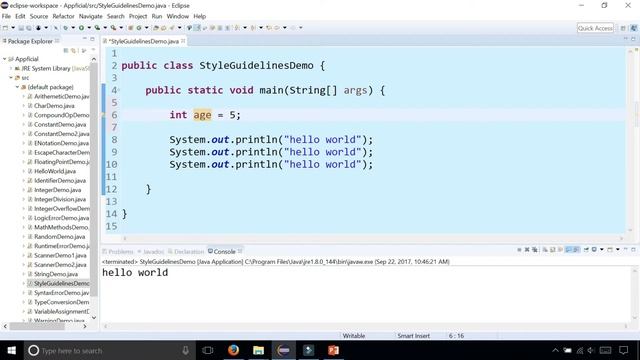Open the New file dropdown arrow
The width and height of the screenshot is (640, 360).
13,28
